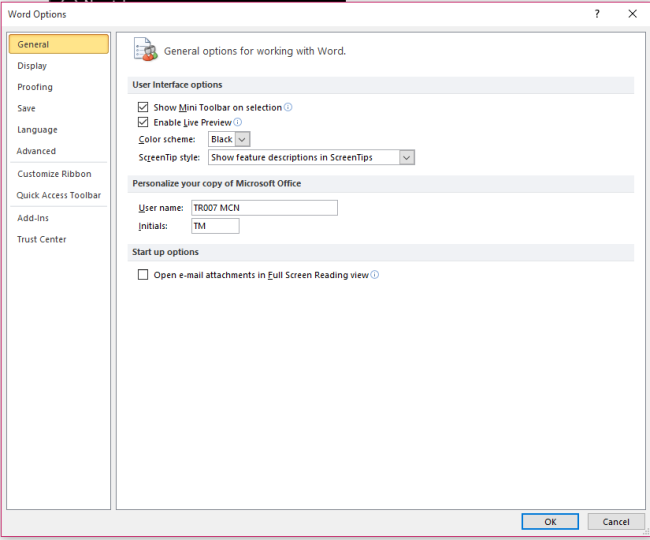
Task: Close the Word Options dialog
Action: pyautogui.click(x=632, y=14)
